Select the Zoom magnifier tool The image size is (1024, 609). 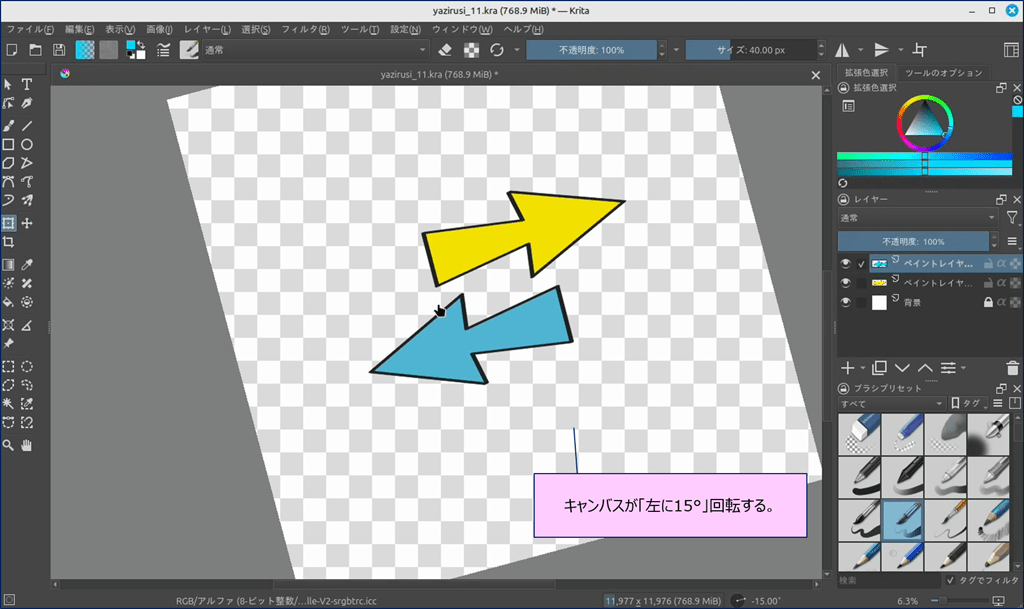coord(8,444)
